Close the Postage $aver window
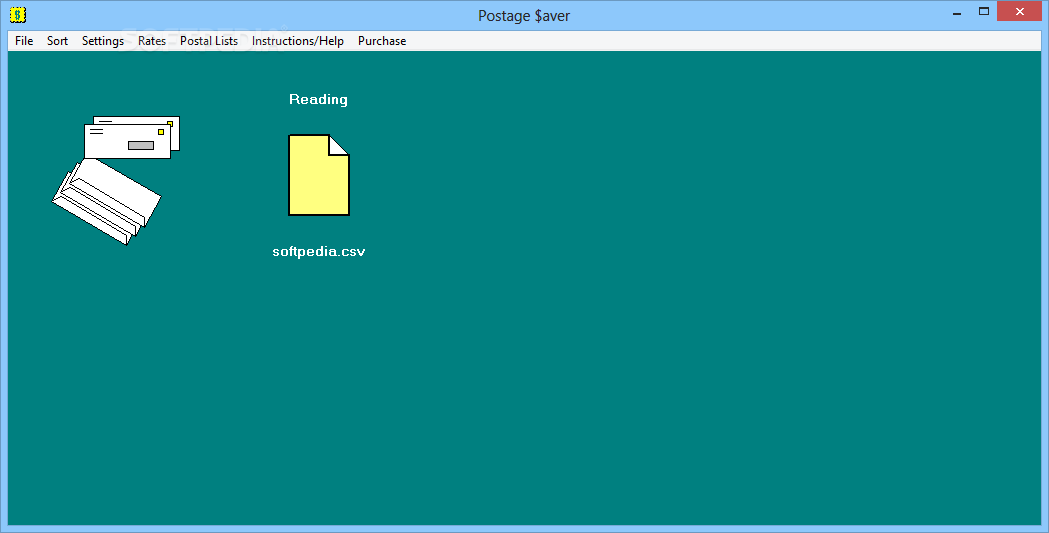 click(1020, 11)
